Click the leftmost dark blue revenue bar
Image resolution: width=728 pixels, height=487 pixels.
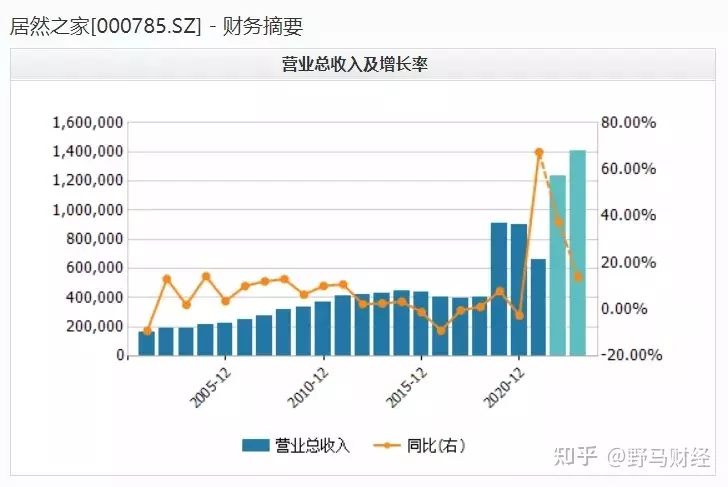click(x=147, y=344)
